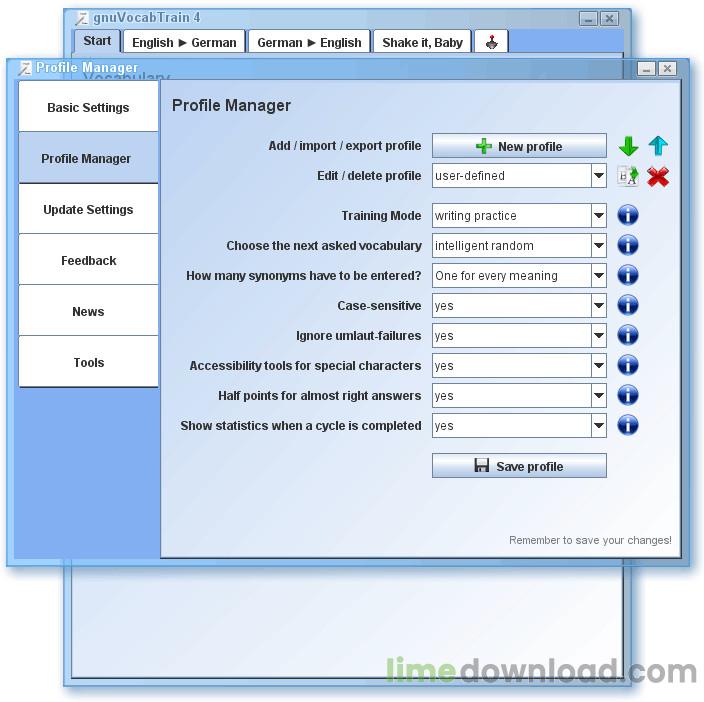Select Profile Manager in the sidebar

point(88,158)
